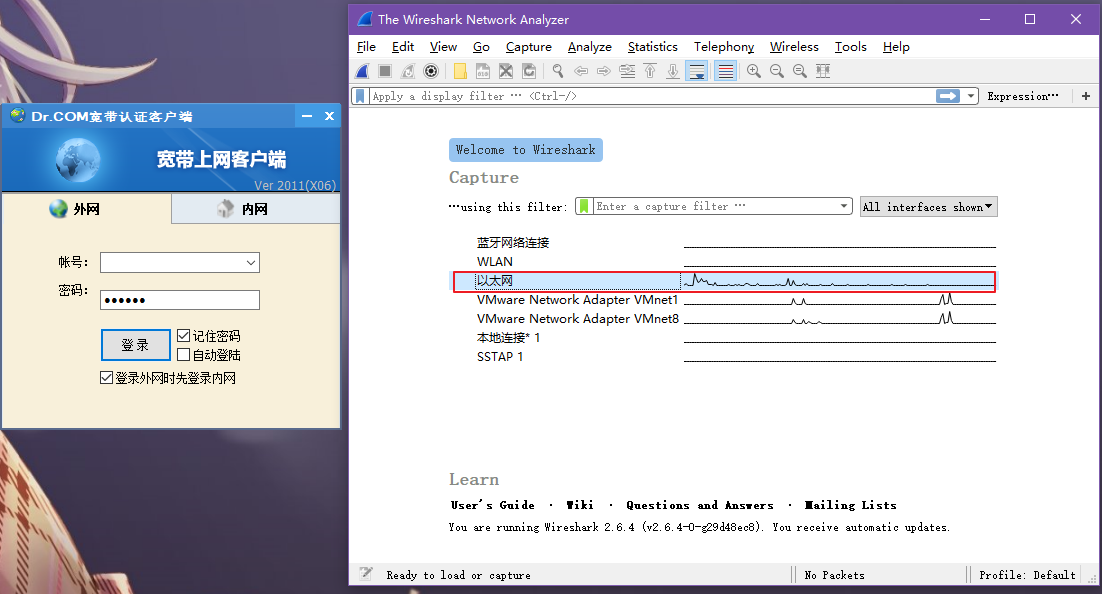This screenshot has width=1102, height=594.
Task: Click the zoom in toolbar icon
Action: (x=754, y=71)
